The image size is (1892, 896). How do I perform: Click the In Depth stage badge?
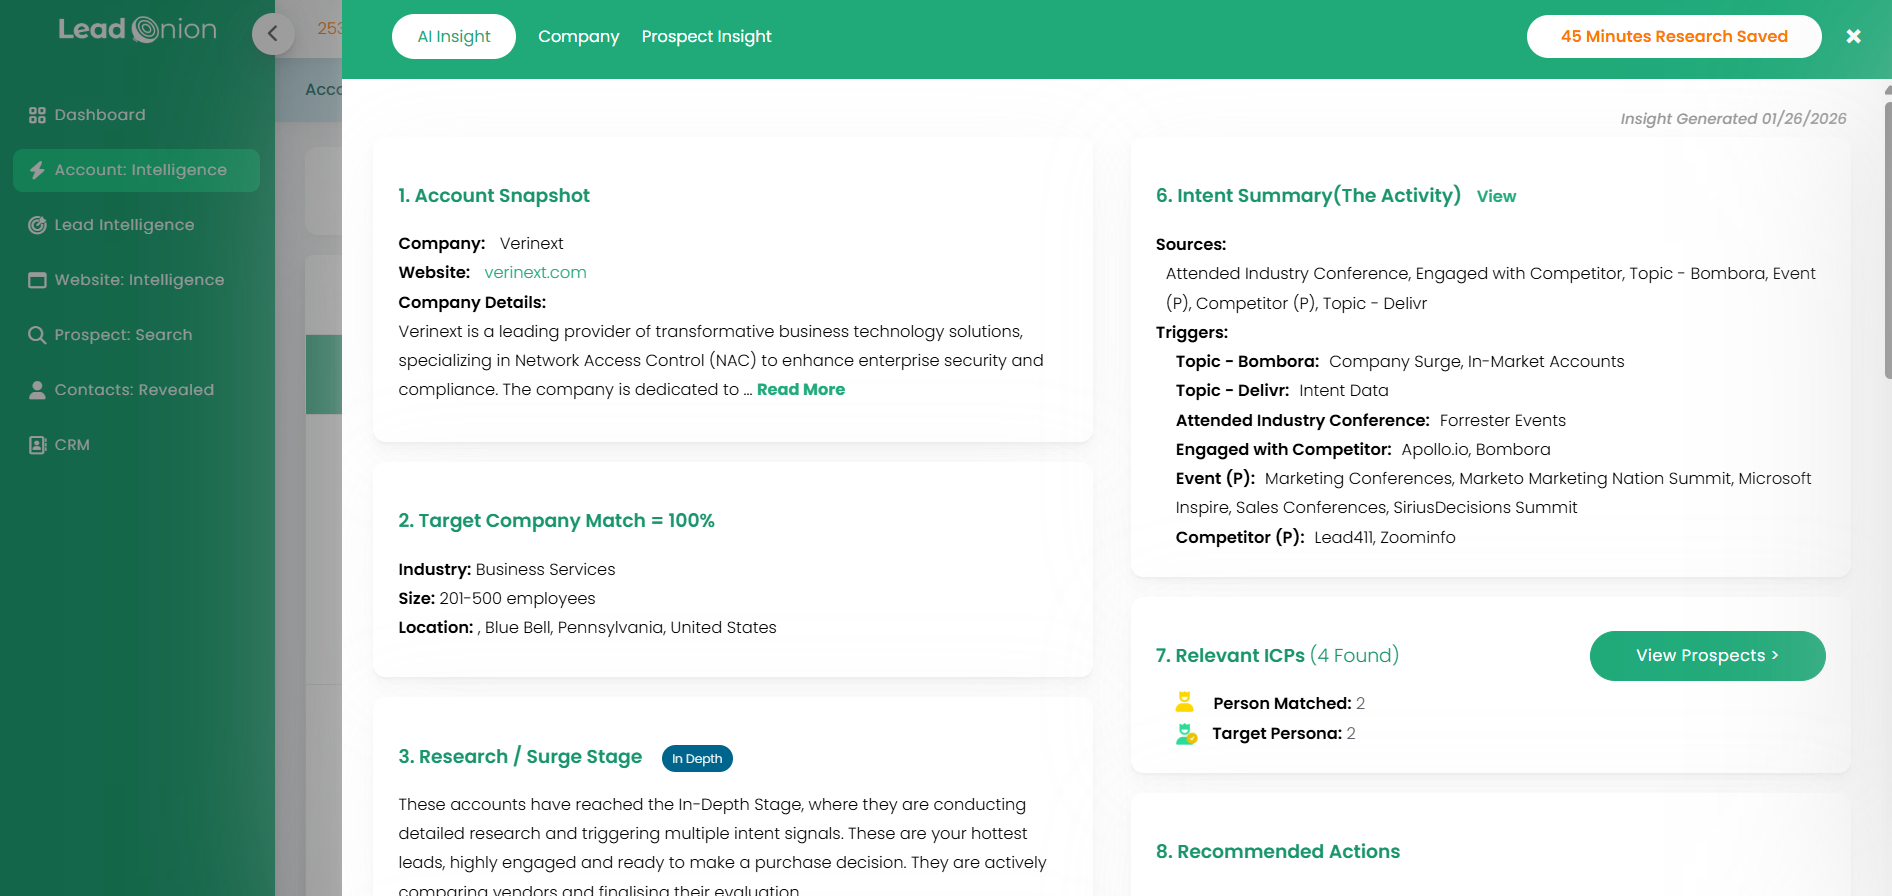click(x=697, y=759)
